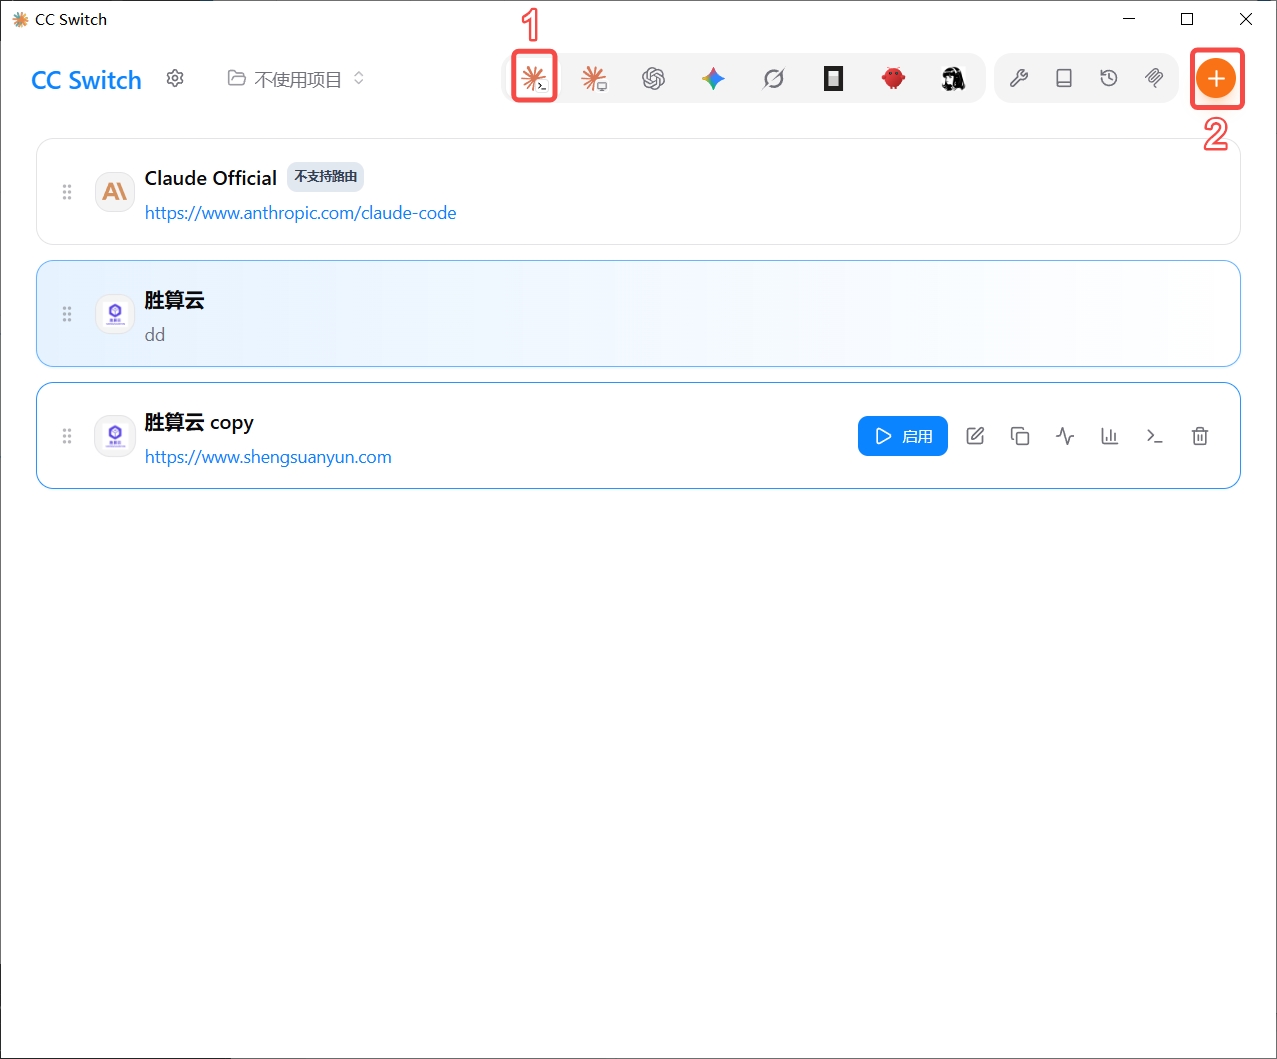1277x1059 pixels.
Task: Switch to the OpenAI Codex app icon
Action: pyautogui.click(x=654, y=78)
